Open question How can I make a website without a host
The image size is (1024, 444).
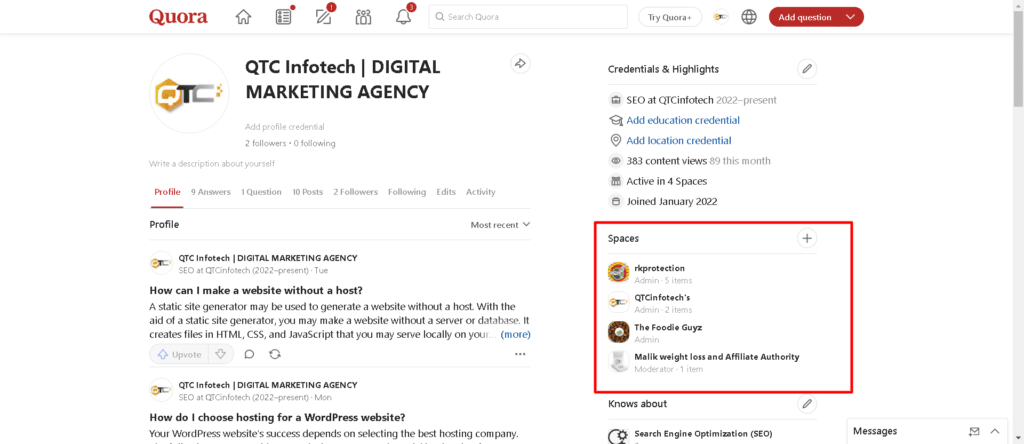256,290
